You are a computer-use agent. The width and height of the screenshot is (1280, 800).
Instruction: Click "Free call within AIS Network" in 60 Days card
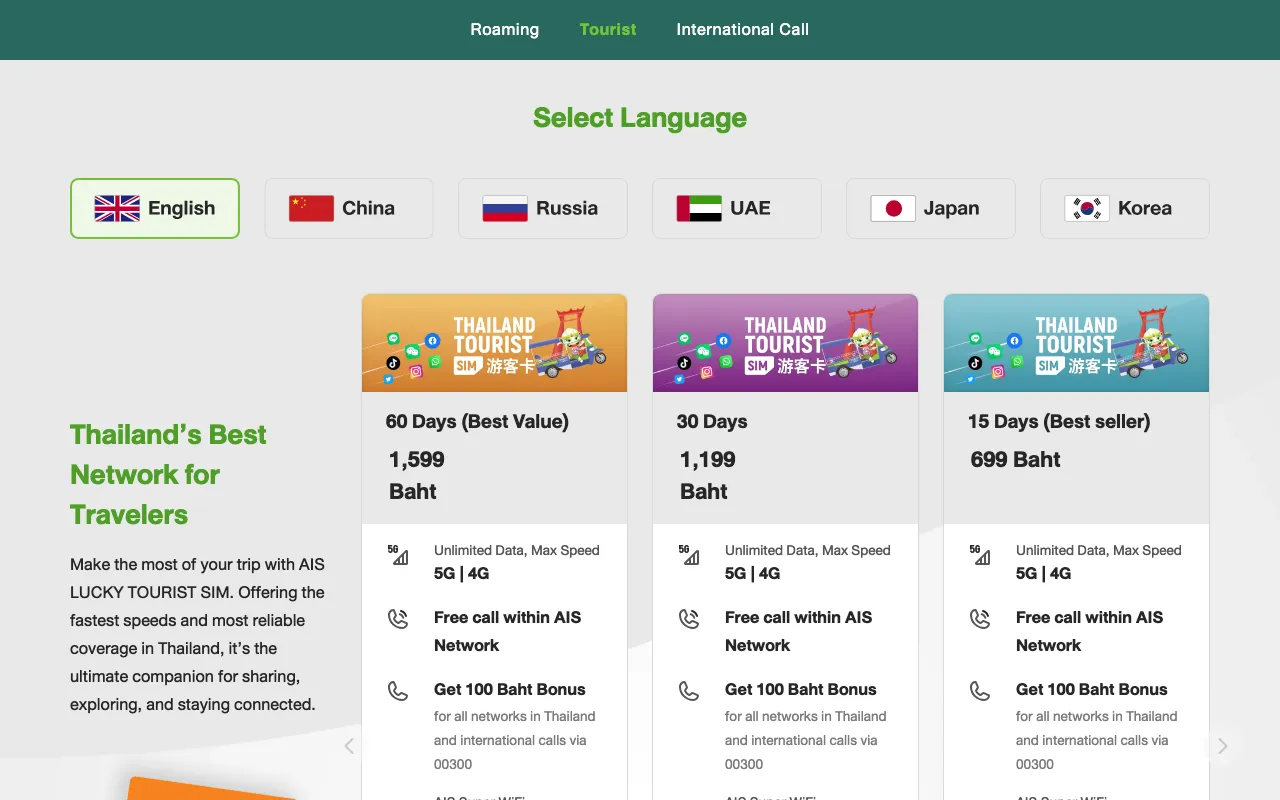pos(507,631)
